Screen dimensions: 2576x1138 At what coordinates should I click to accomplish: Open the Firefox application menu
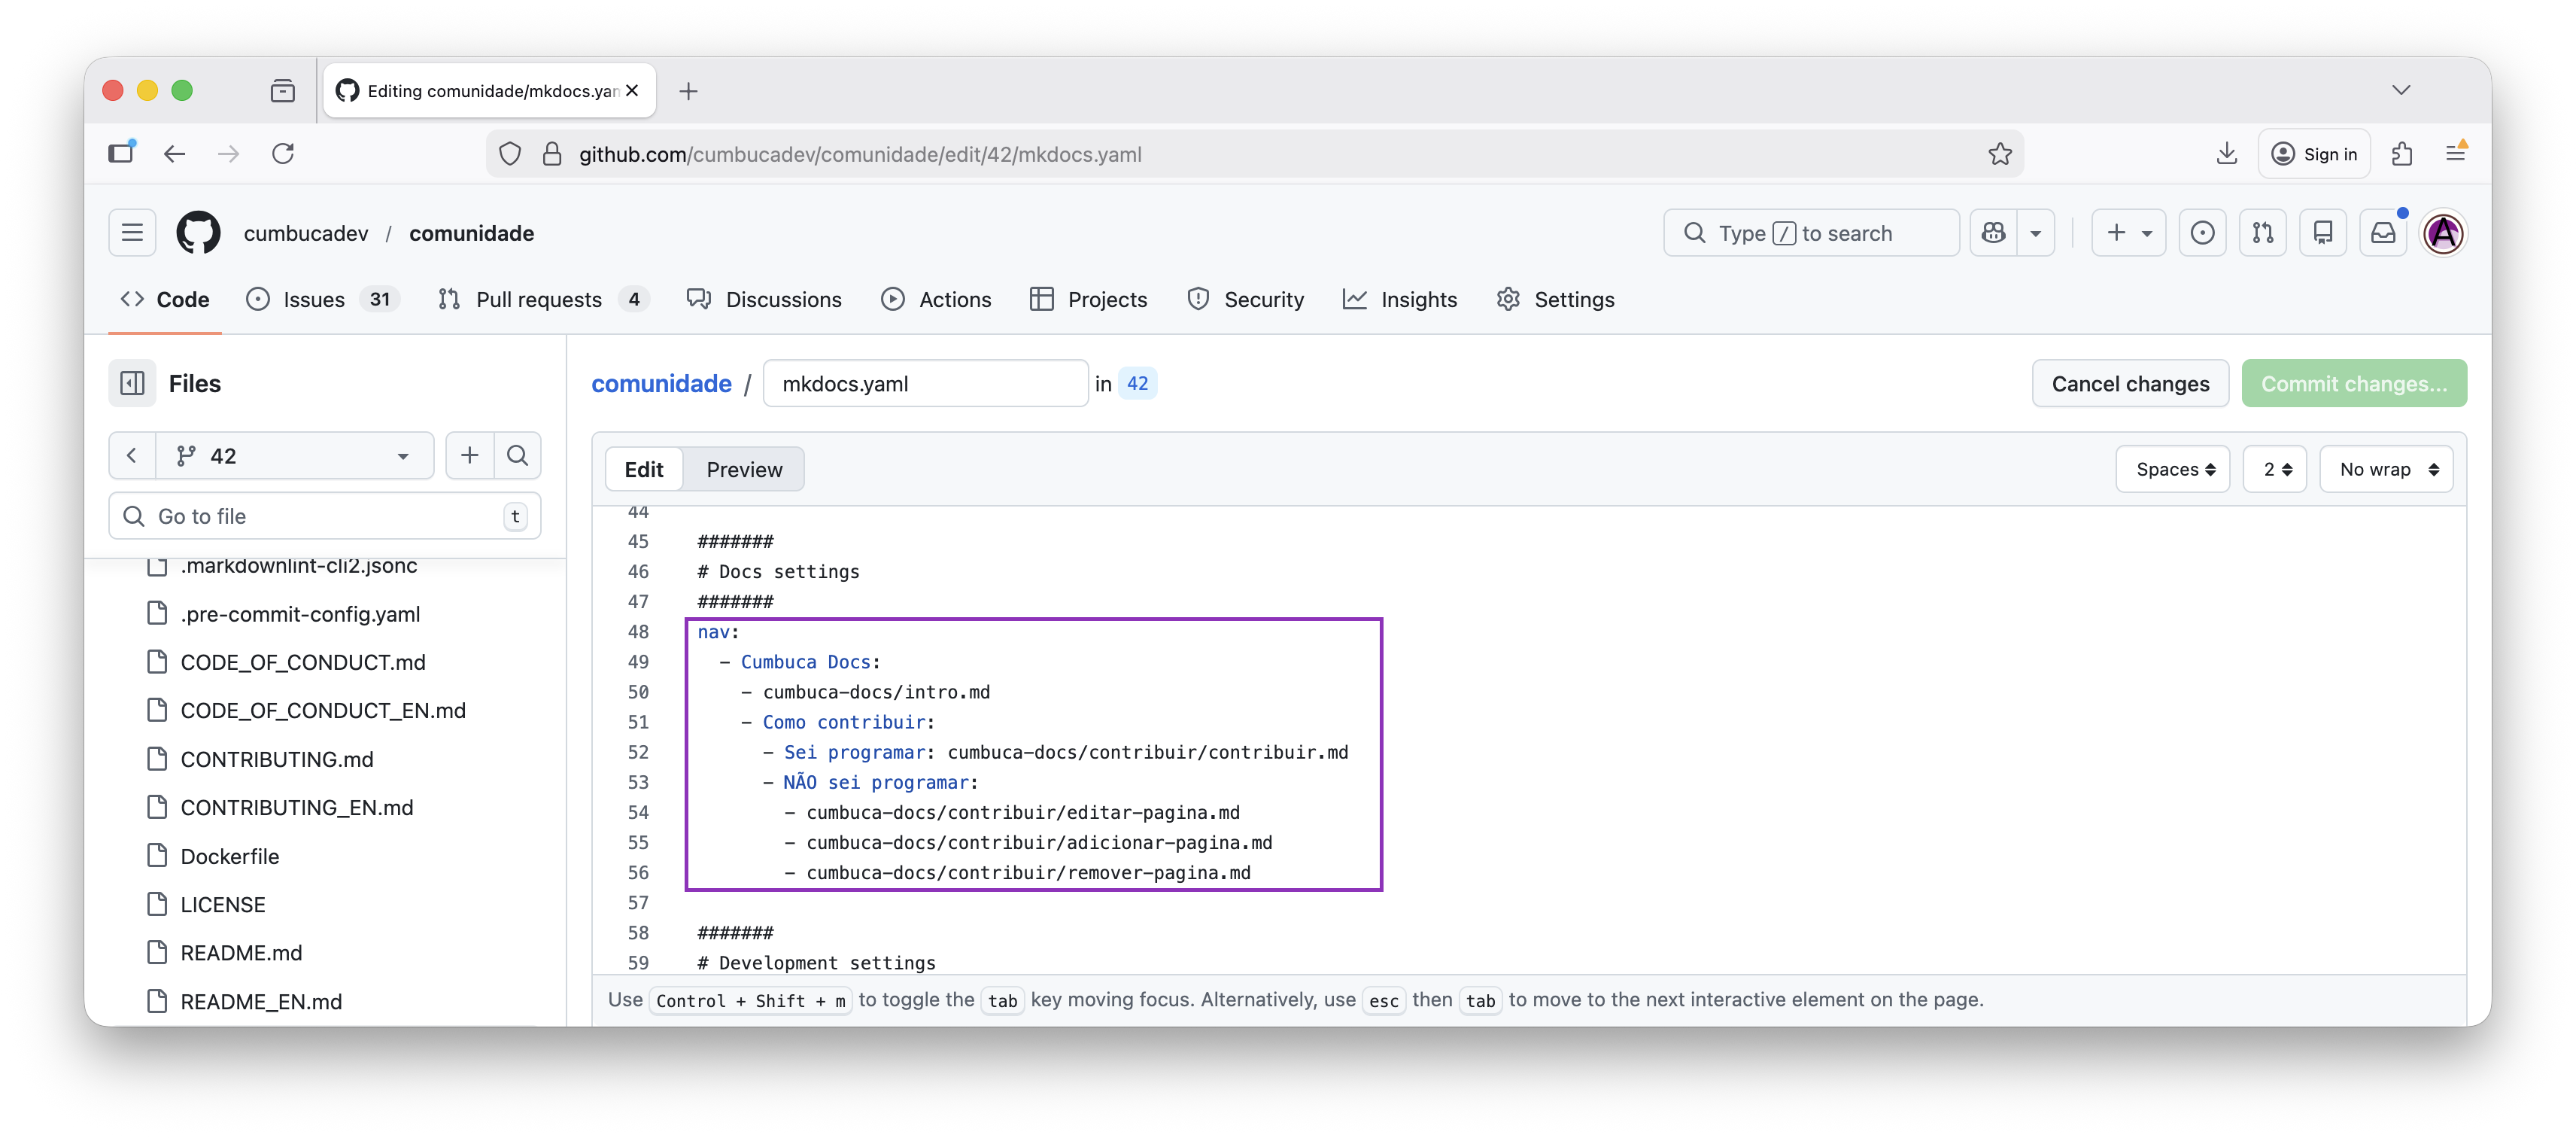tap(2455, 154)
